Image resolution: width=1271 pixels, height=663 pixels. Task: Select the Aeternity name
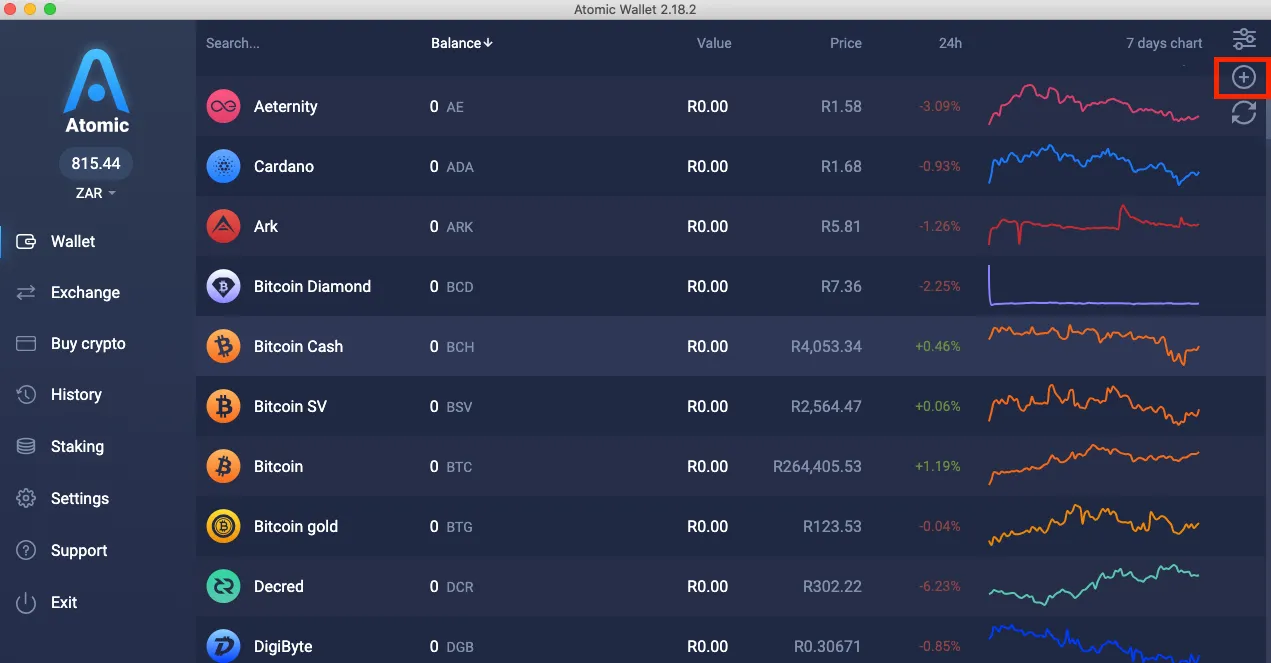(x=285, y=106)
